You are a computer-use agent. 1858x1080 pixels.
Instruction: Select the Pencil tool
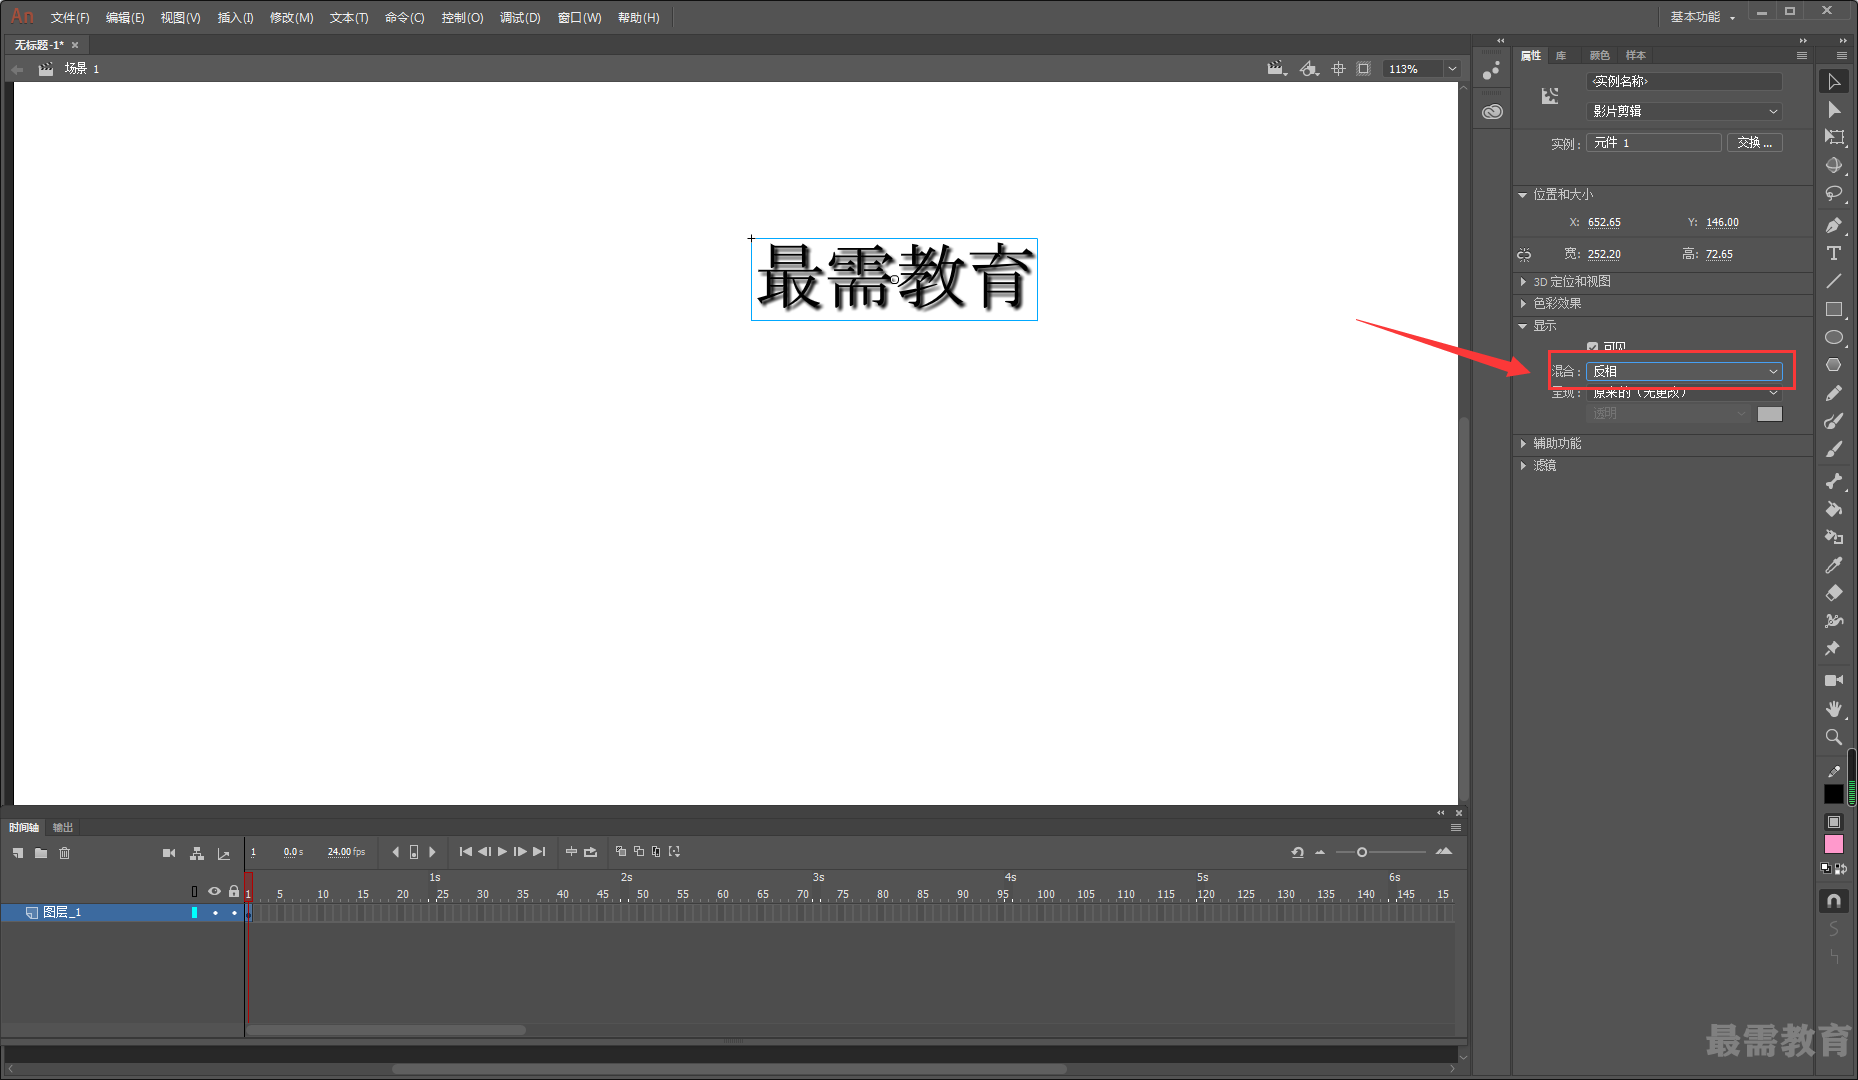(1833, 393)
